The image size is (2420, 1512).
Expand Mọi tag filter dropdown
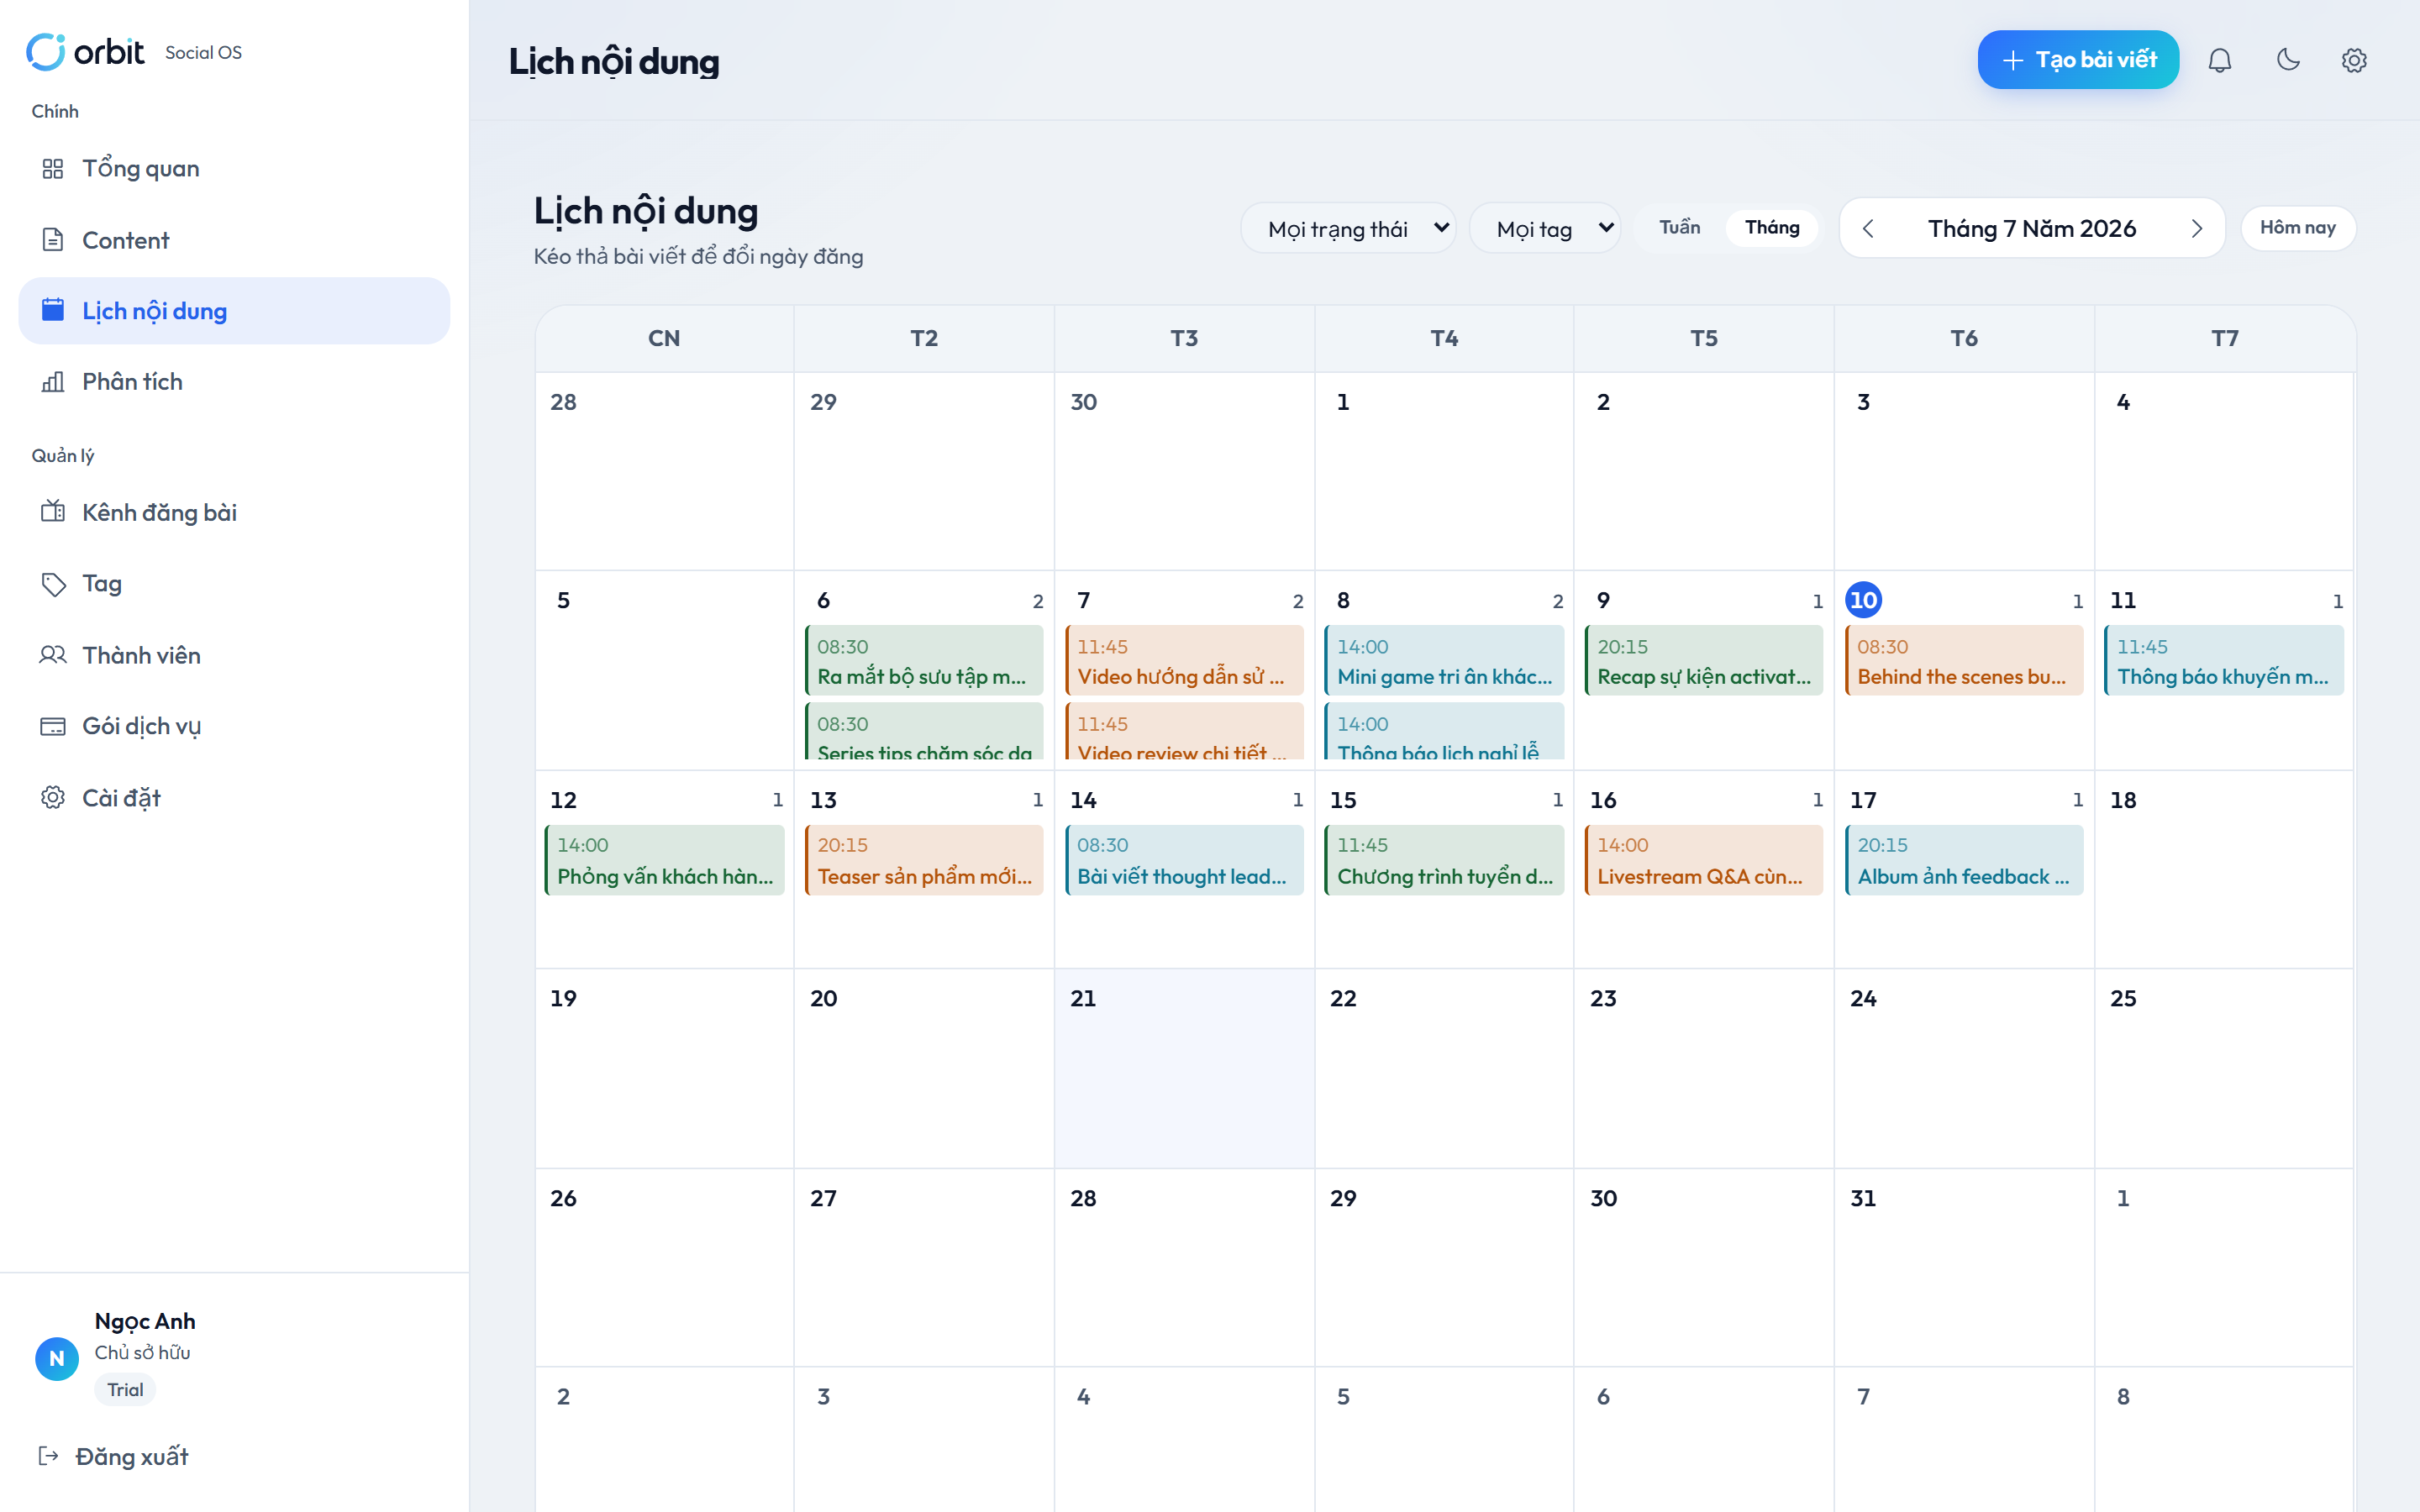1545,229
